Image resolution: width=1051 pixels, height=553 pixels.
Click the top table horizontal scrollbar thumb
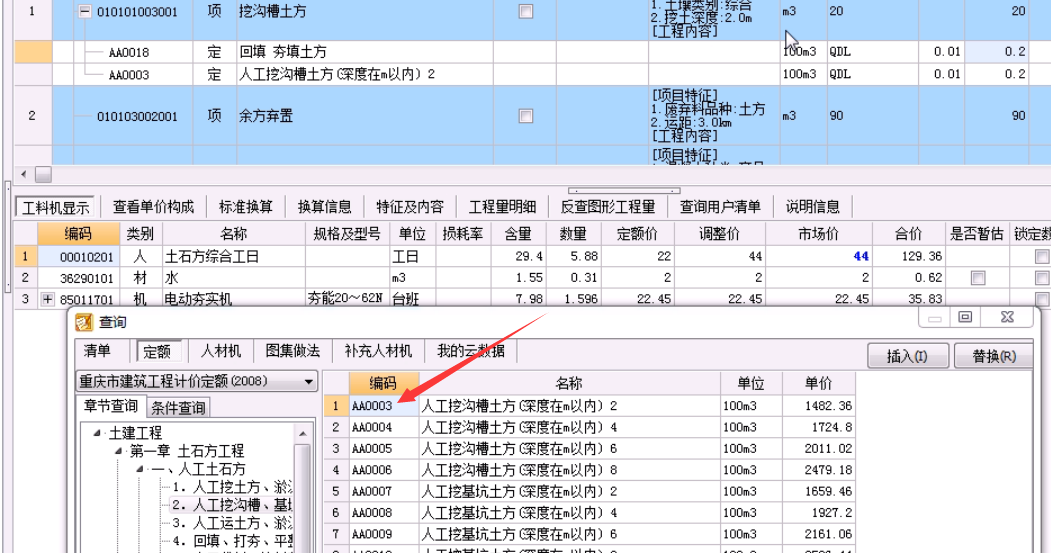tap(43, 174)
